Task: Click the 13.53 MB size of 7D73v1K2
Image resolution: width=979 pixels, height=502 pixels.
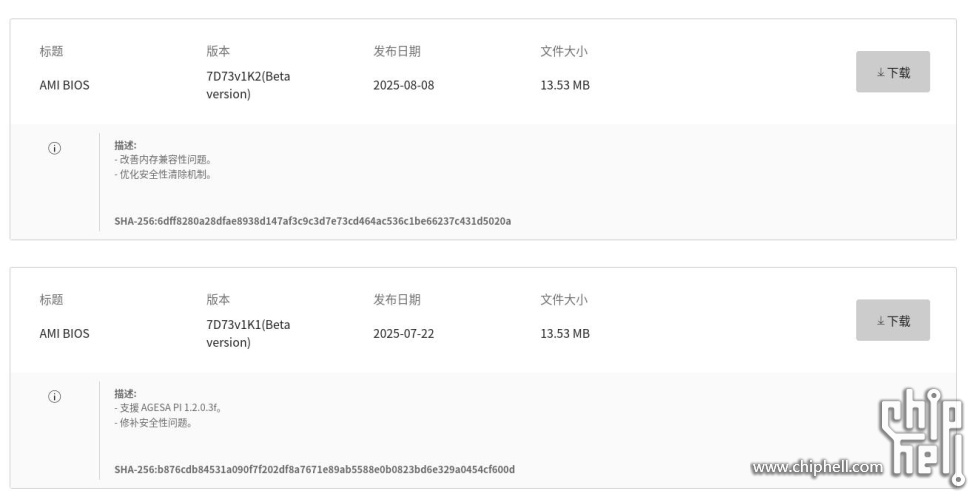Action: click(565, 85)
